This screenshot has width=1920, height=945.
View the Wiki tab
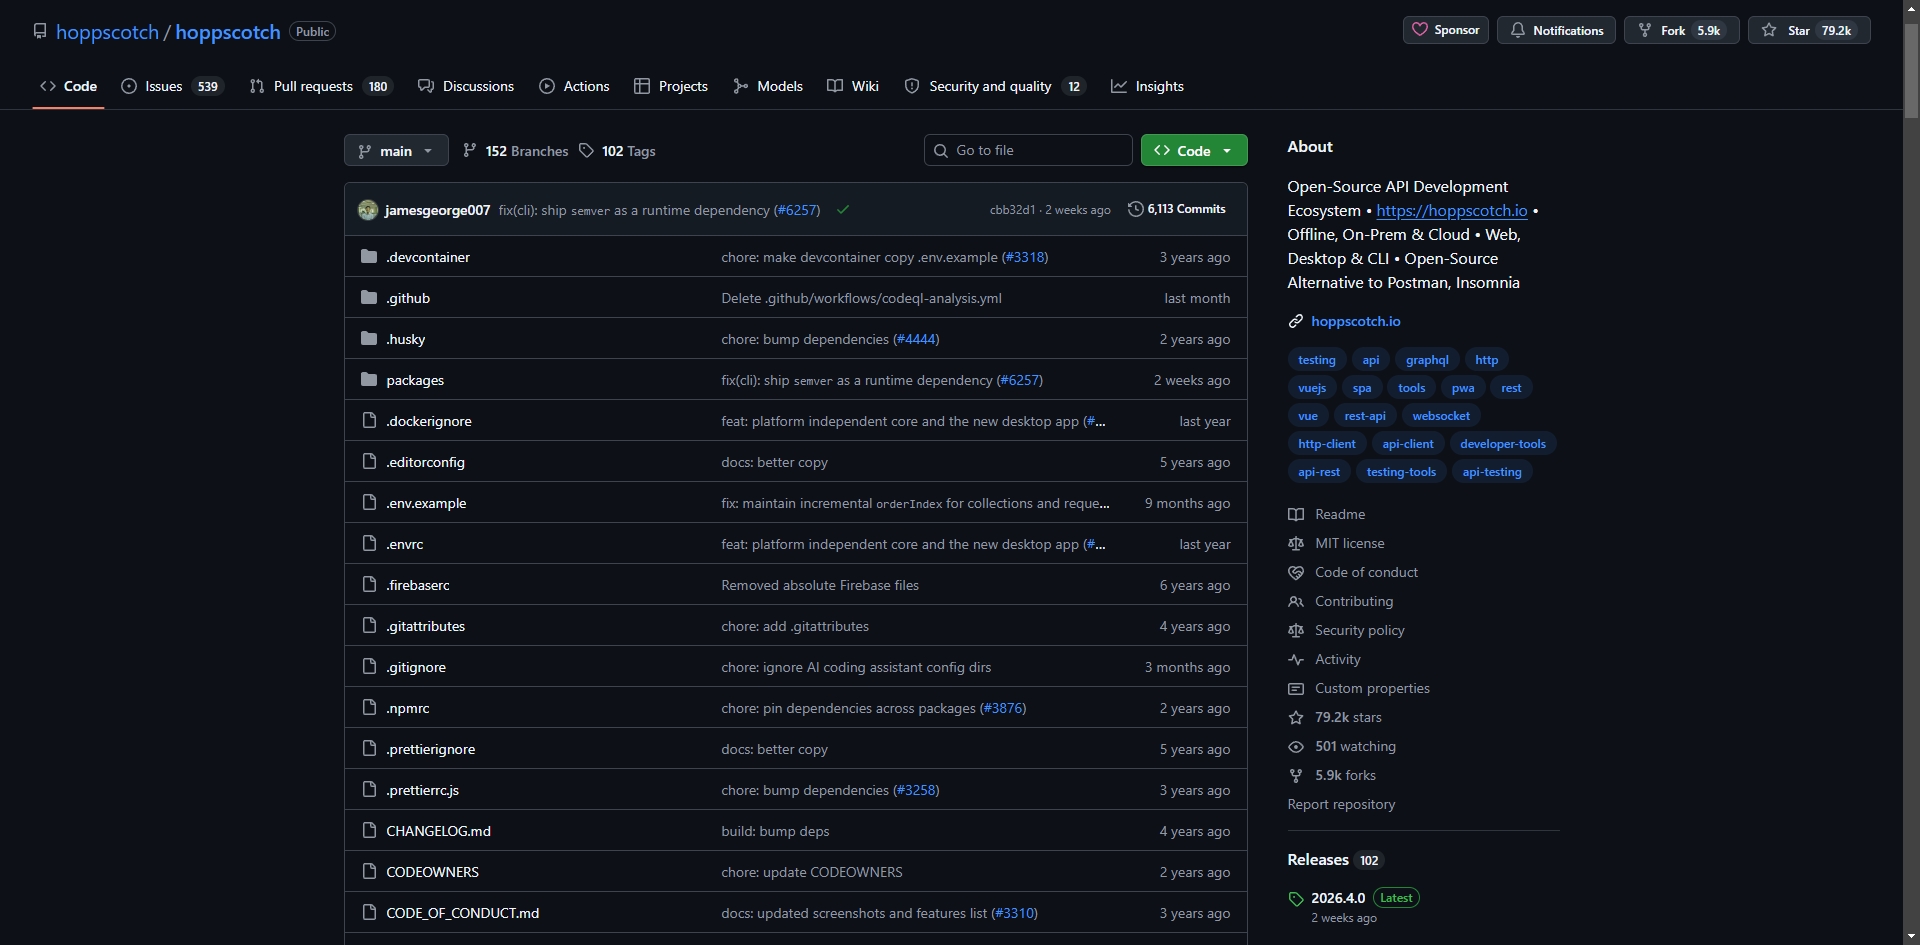[853, 86]
